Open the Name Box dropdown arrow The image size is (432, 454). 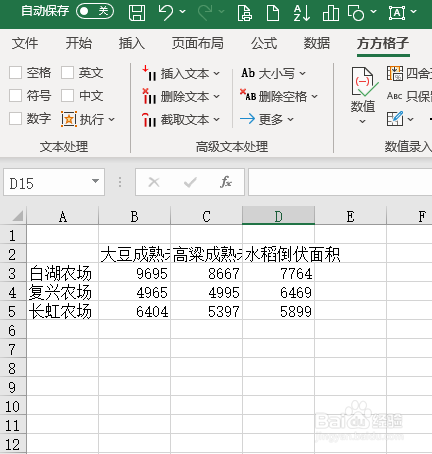click(95, 181)
